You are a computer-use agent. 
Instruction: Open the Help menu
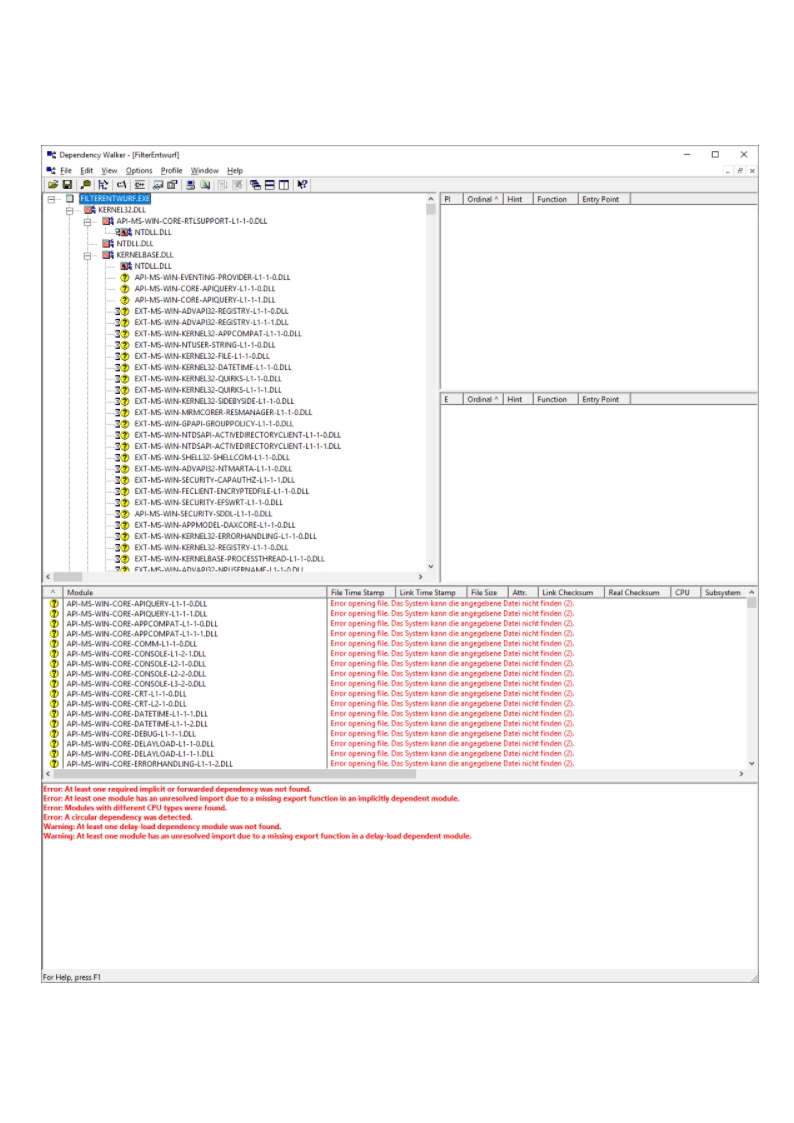point(235,170)
